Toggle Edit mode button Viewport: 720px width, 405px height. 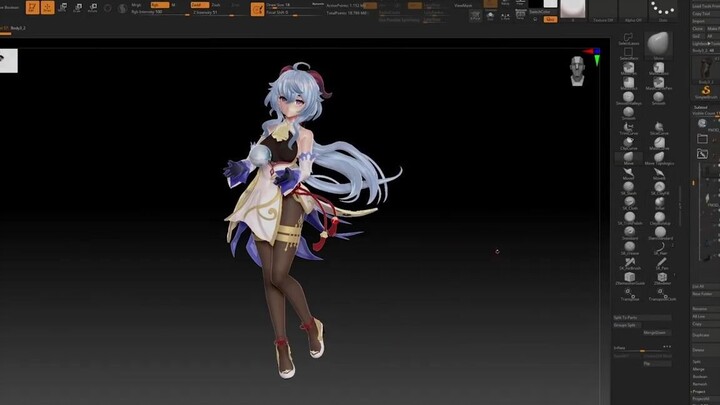coord(32,7)
